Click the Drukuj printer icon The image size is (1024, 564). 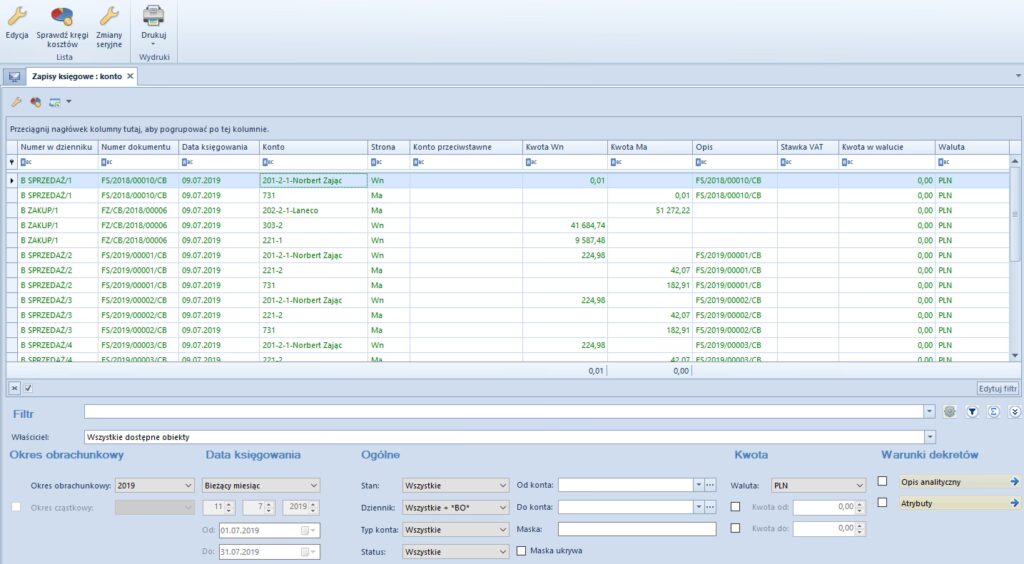coord(153,15)
